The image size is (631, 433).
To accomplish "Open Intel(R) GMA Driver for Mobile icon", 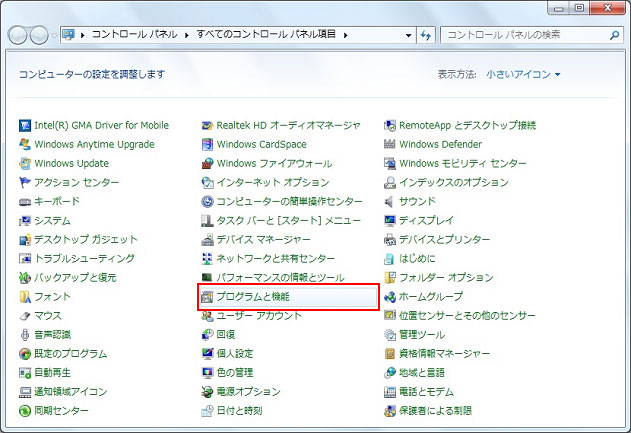I will click(x=25, y=126).
